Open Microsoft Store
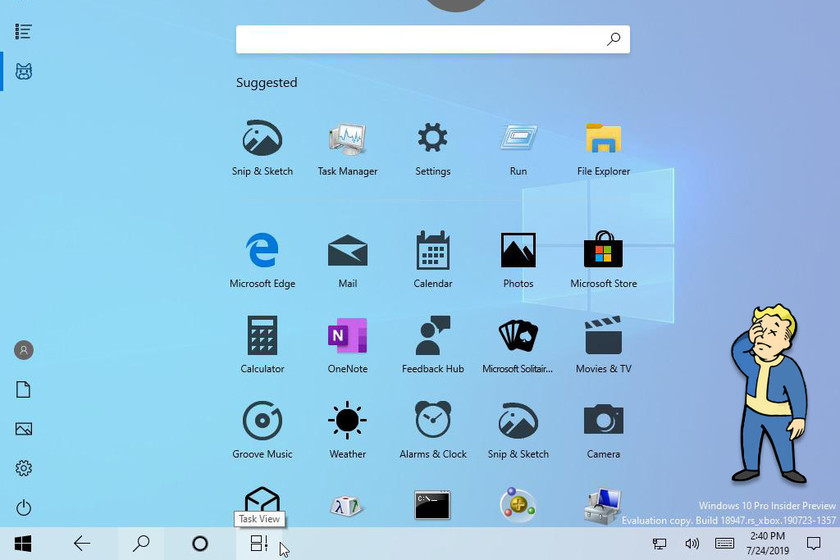 tap(603, 260)
